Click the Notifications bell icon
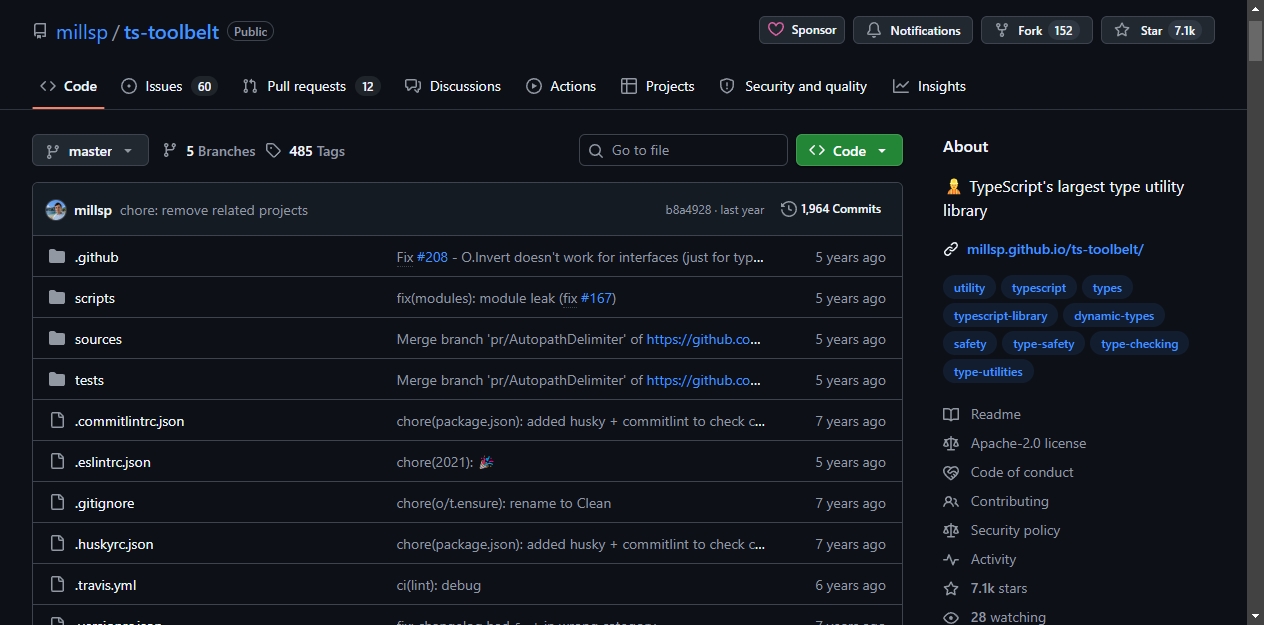The height and width of the screenshot is (625, 1264). click(874, 30)
